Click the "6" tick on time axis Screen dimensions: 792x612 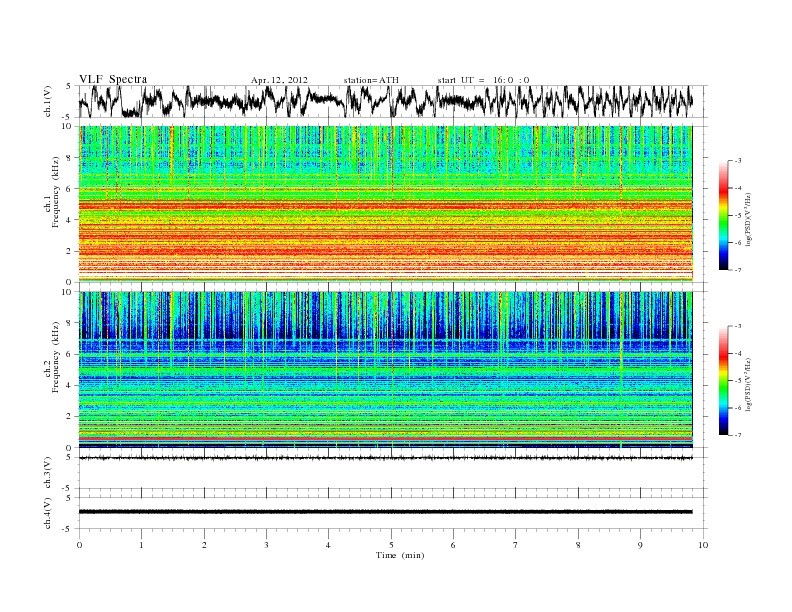coord(453,545)
